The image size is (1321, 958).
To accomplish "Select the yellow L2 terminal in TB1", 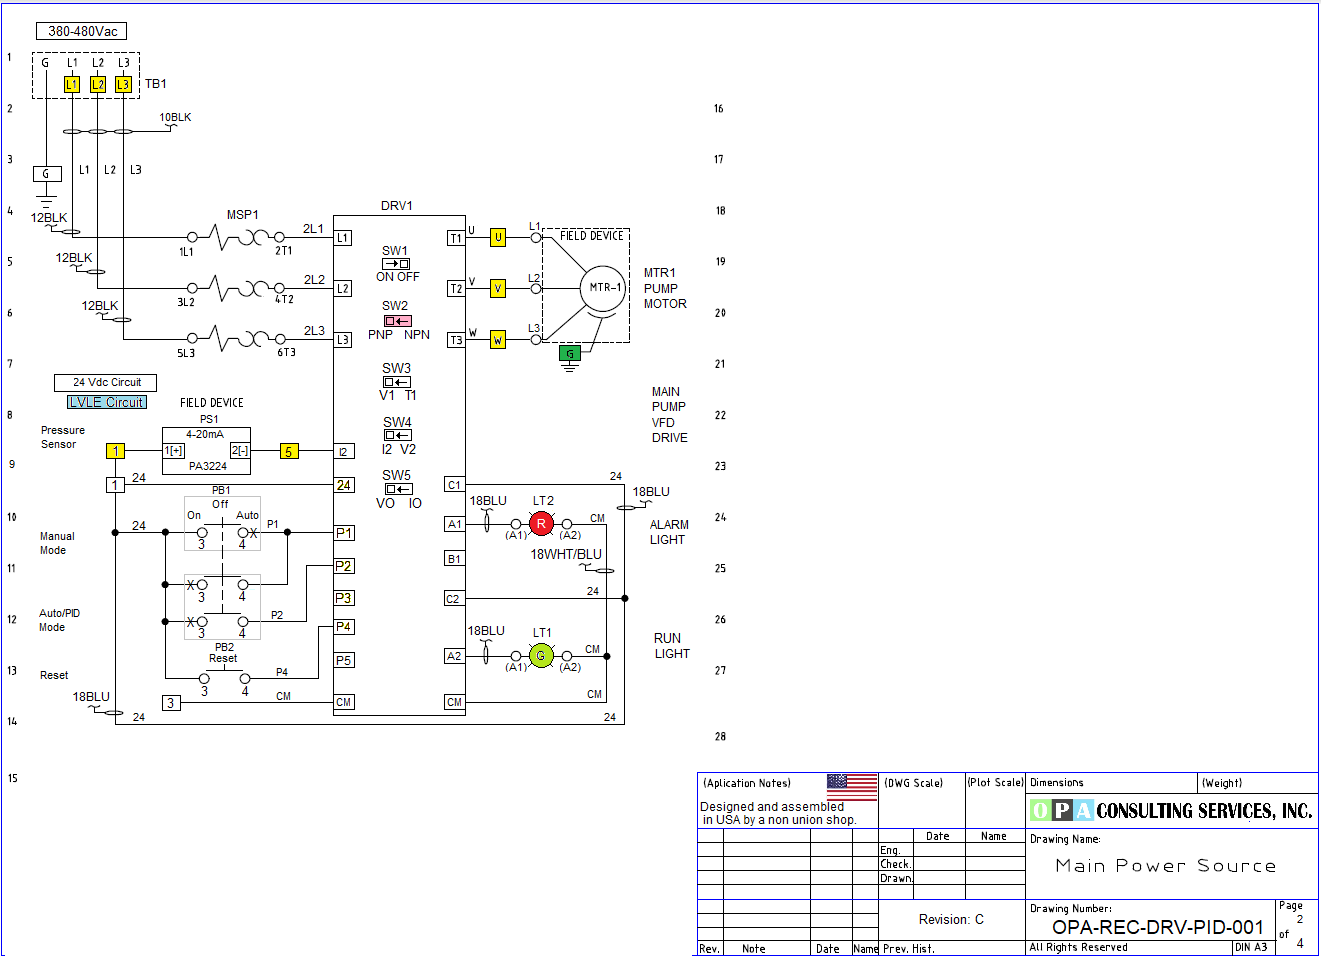I will [x=98, y=85].
